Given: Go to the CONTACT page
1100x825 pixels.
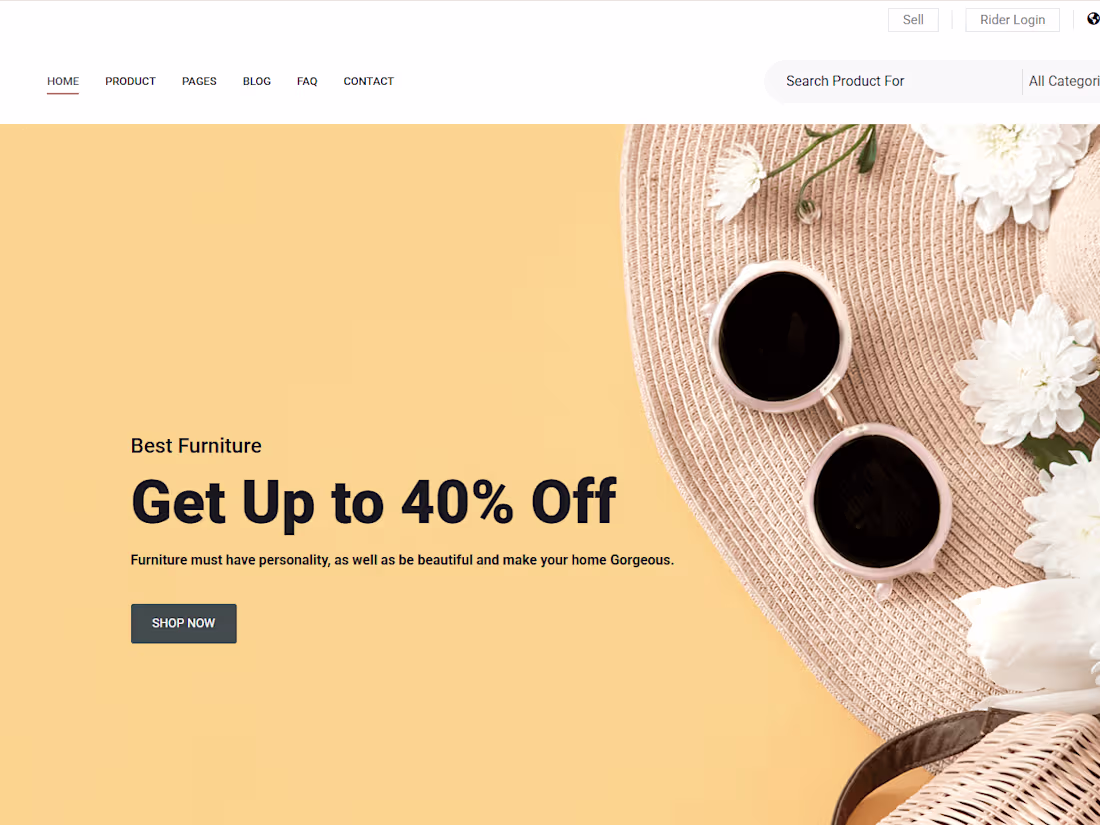Looking at the screenshot, I should [368, 81].
